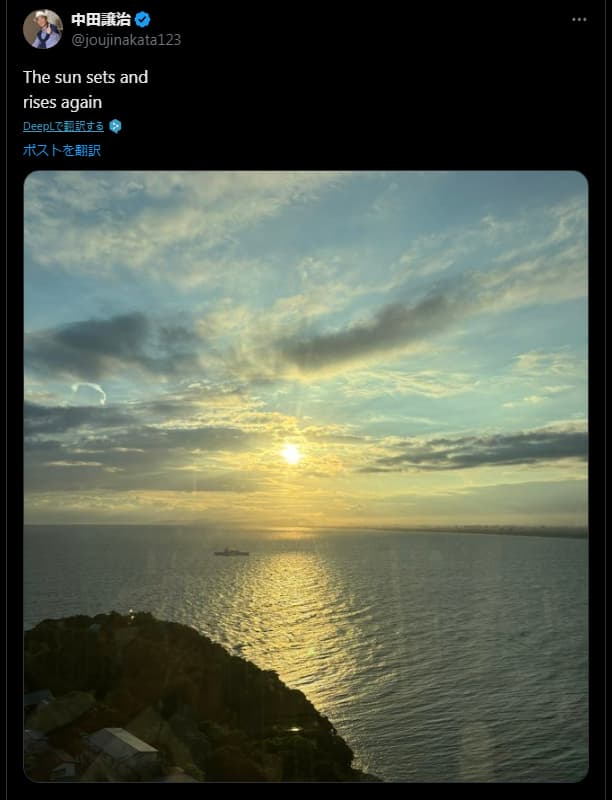Click the DeepLで翻訳する link
Image resolution: width=612 pixels, height=800 pixels.
click(63, 126)
